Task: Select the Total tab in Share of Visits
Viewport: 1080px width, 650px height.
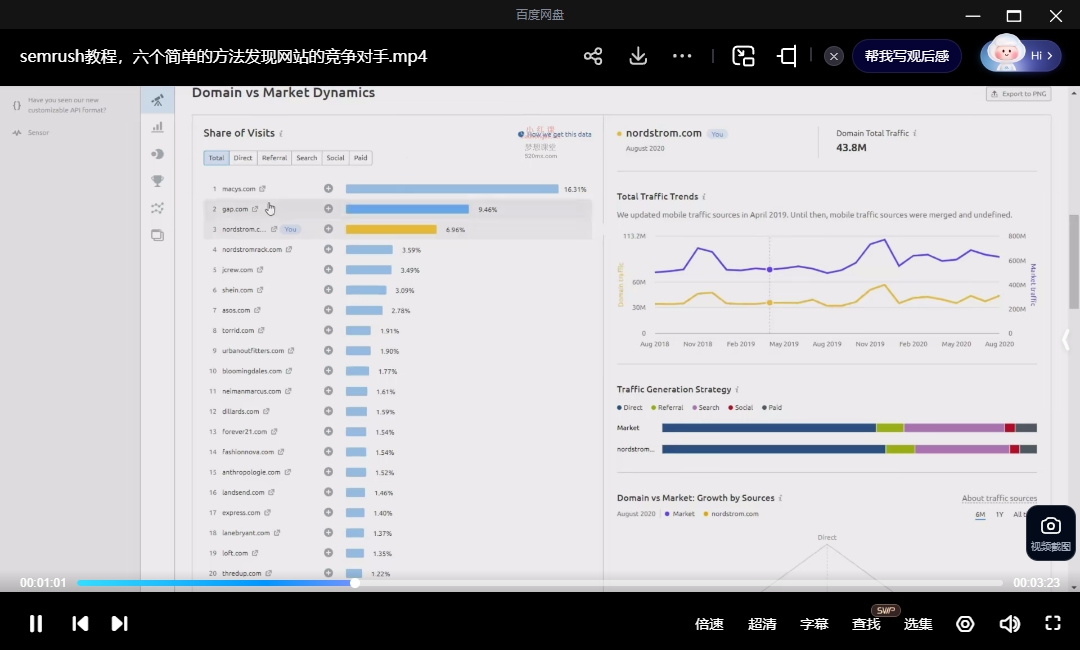Action: click(216, 158)
